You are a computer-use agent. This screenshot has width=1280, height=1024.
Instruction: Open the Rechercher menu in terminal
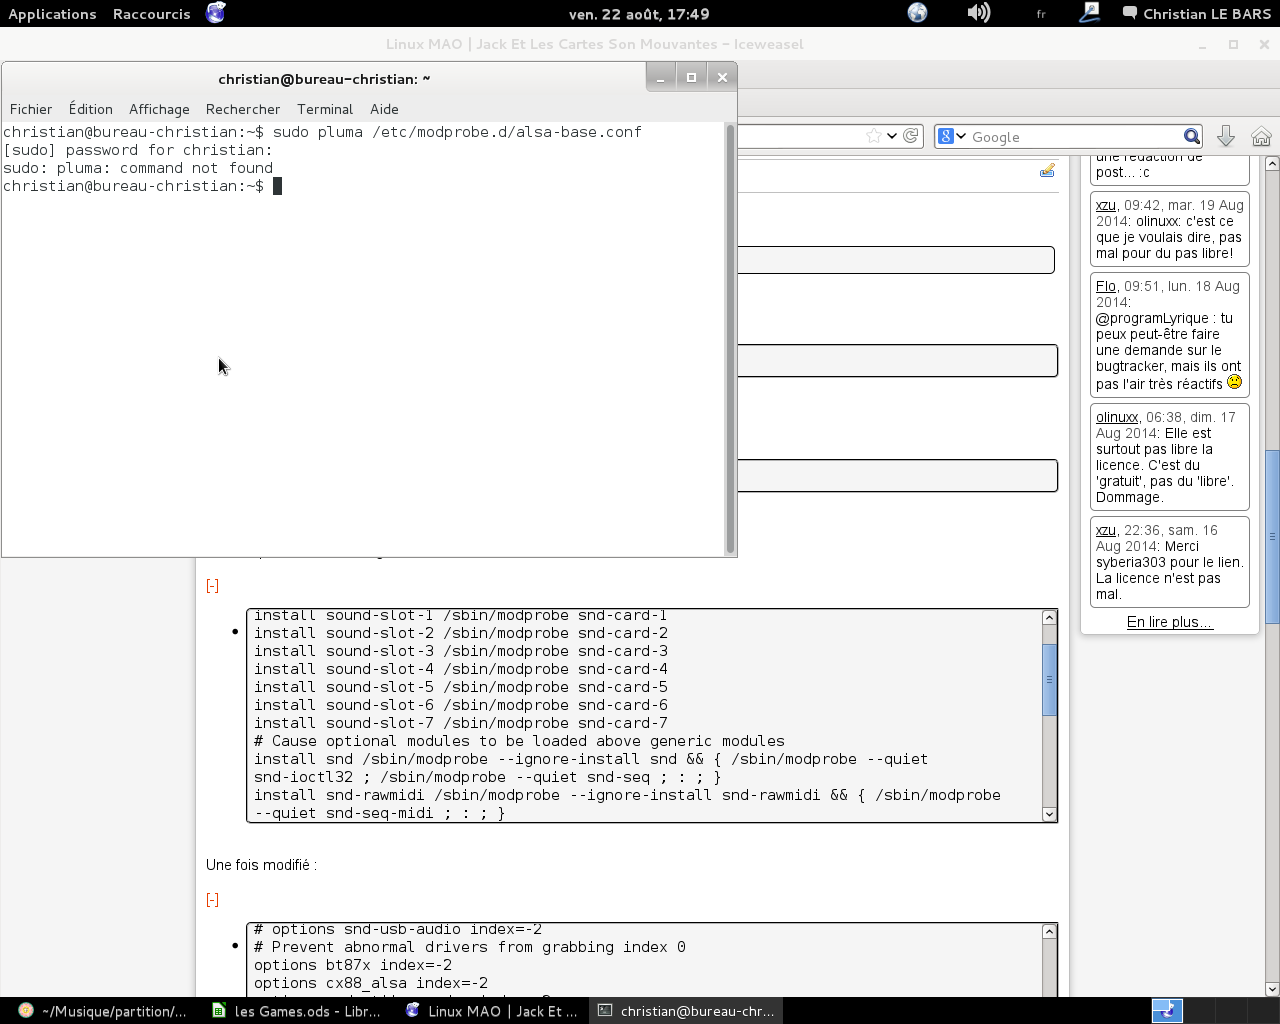point(243,109)
